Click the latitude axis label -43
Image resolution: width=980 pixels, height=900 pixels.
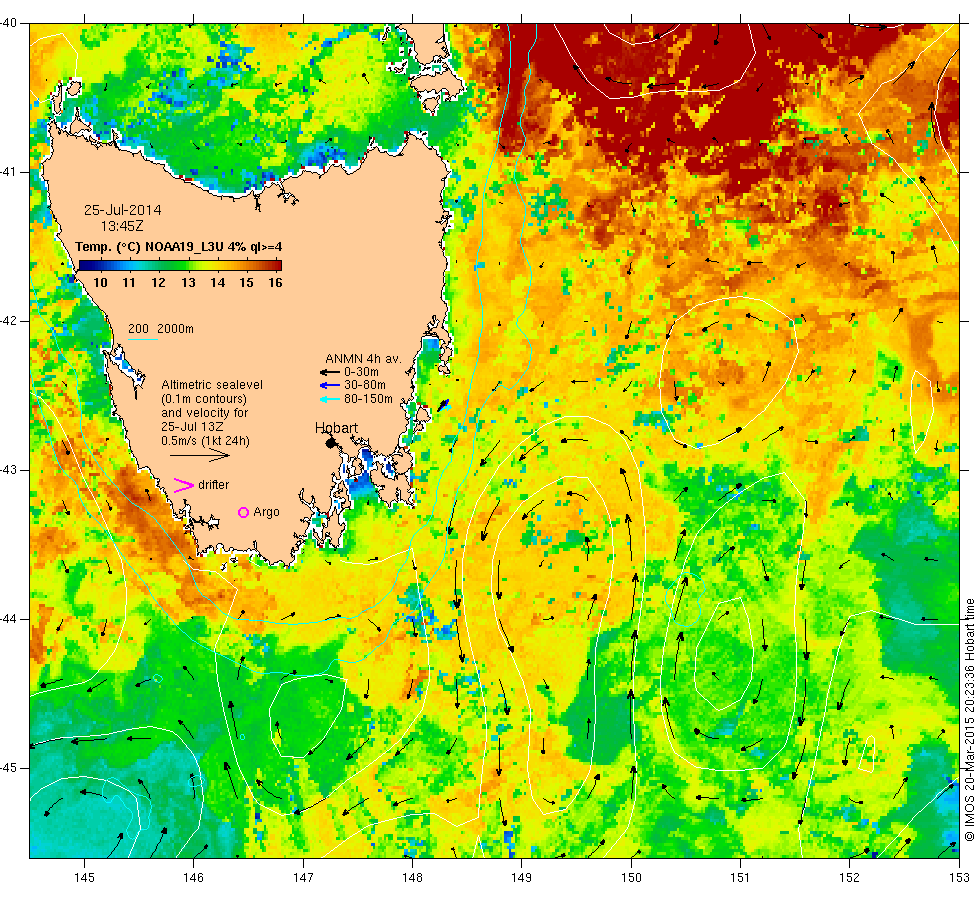click(9, 470)
